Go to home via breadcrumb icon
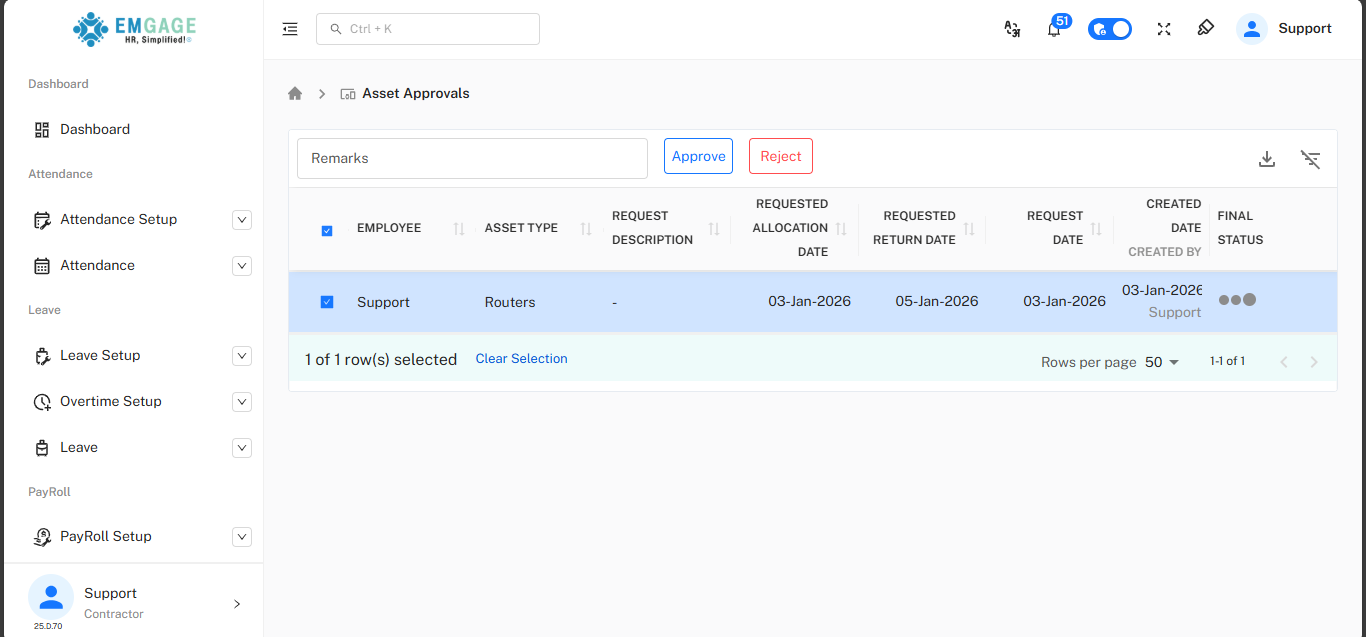 click(295, 94)
